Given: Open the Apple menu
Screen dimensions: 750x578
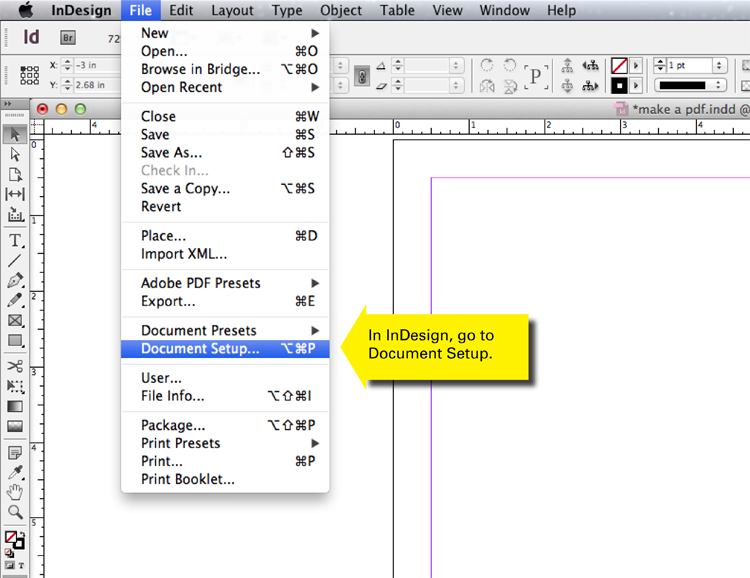Looking at the screenshot, I should [25, 10].
